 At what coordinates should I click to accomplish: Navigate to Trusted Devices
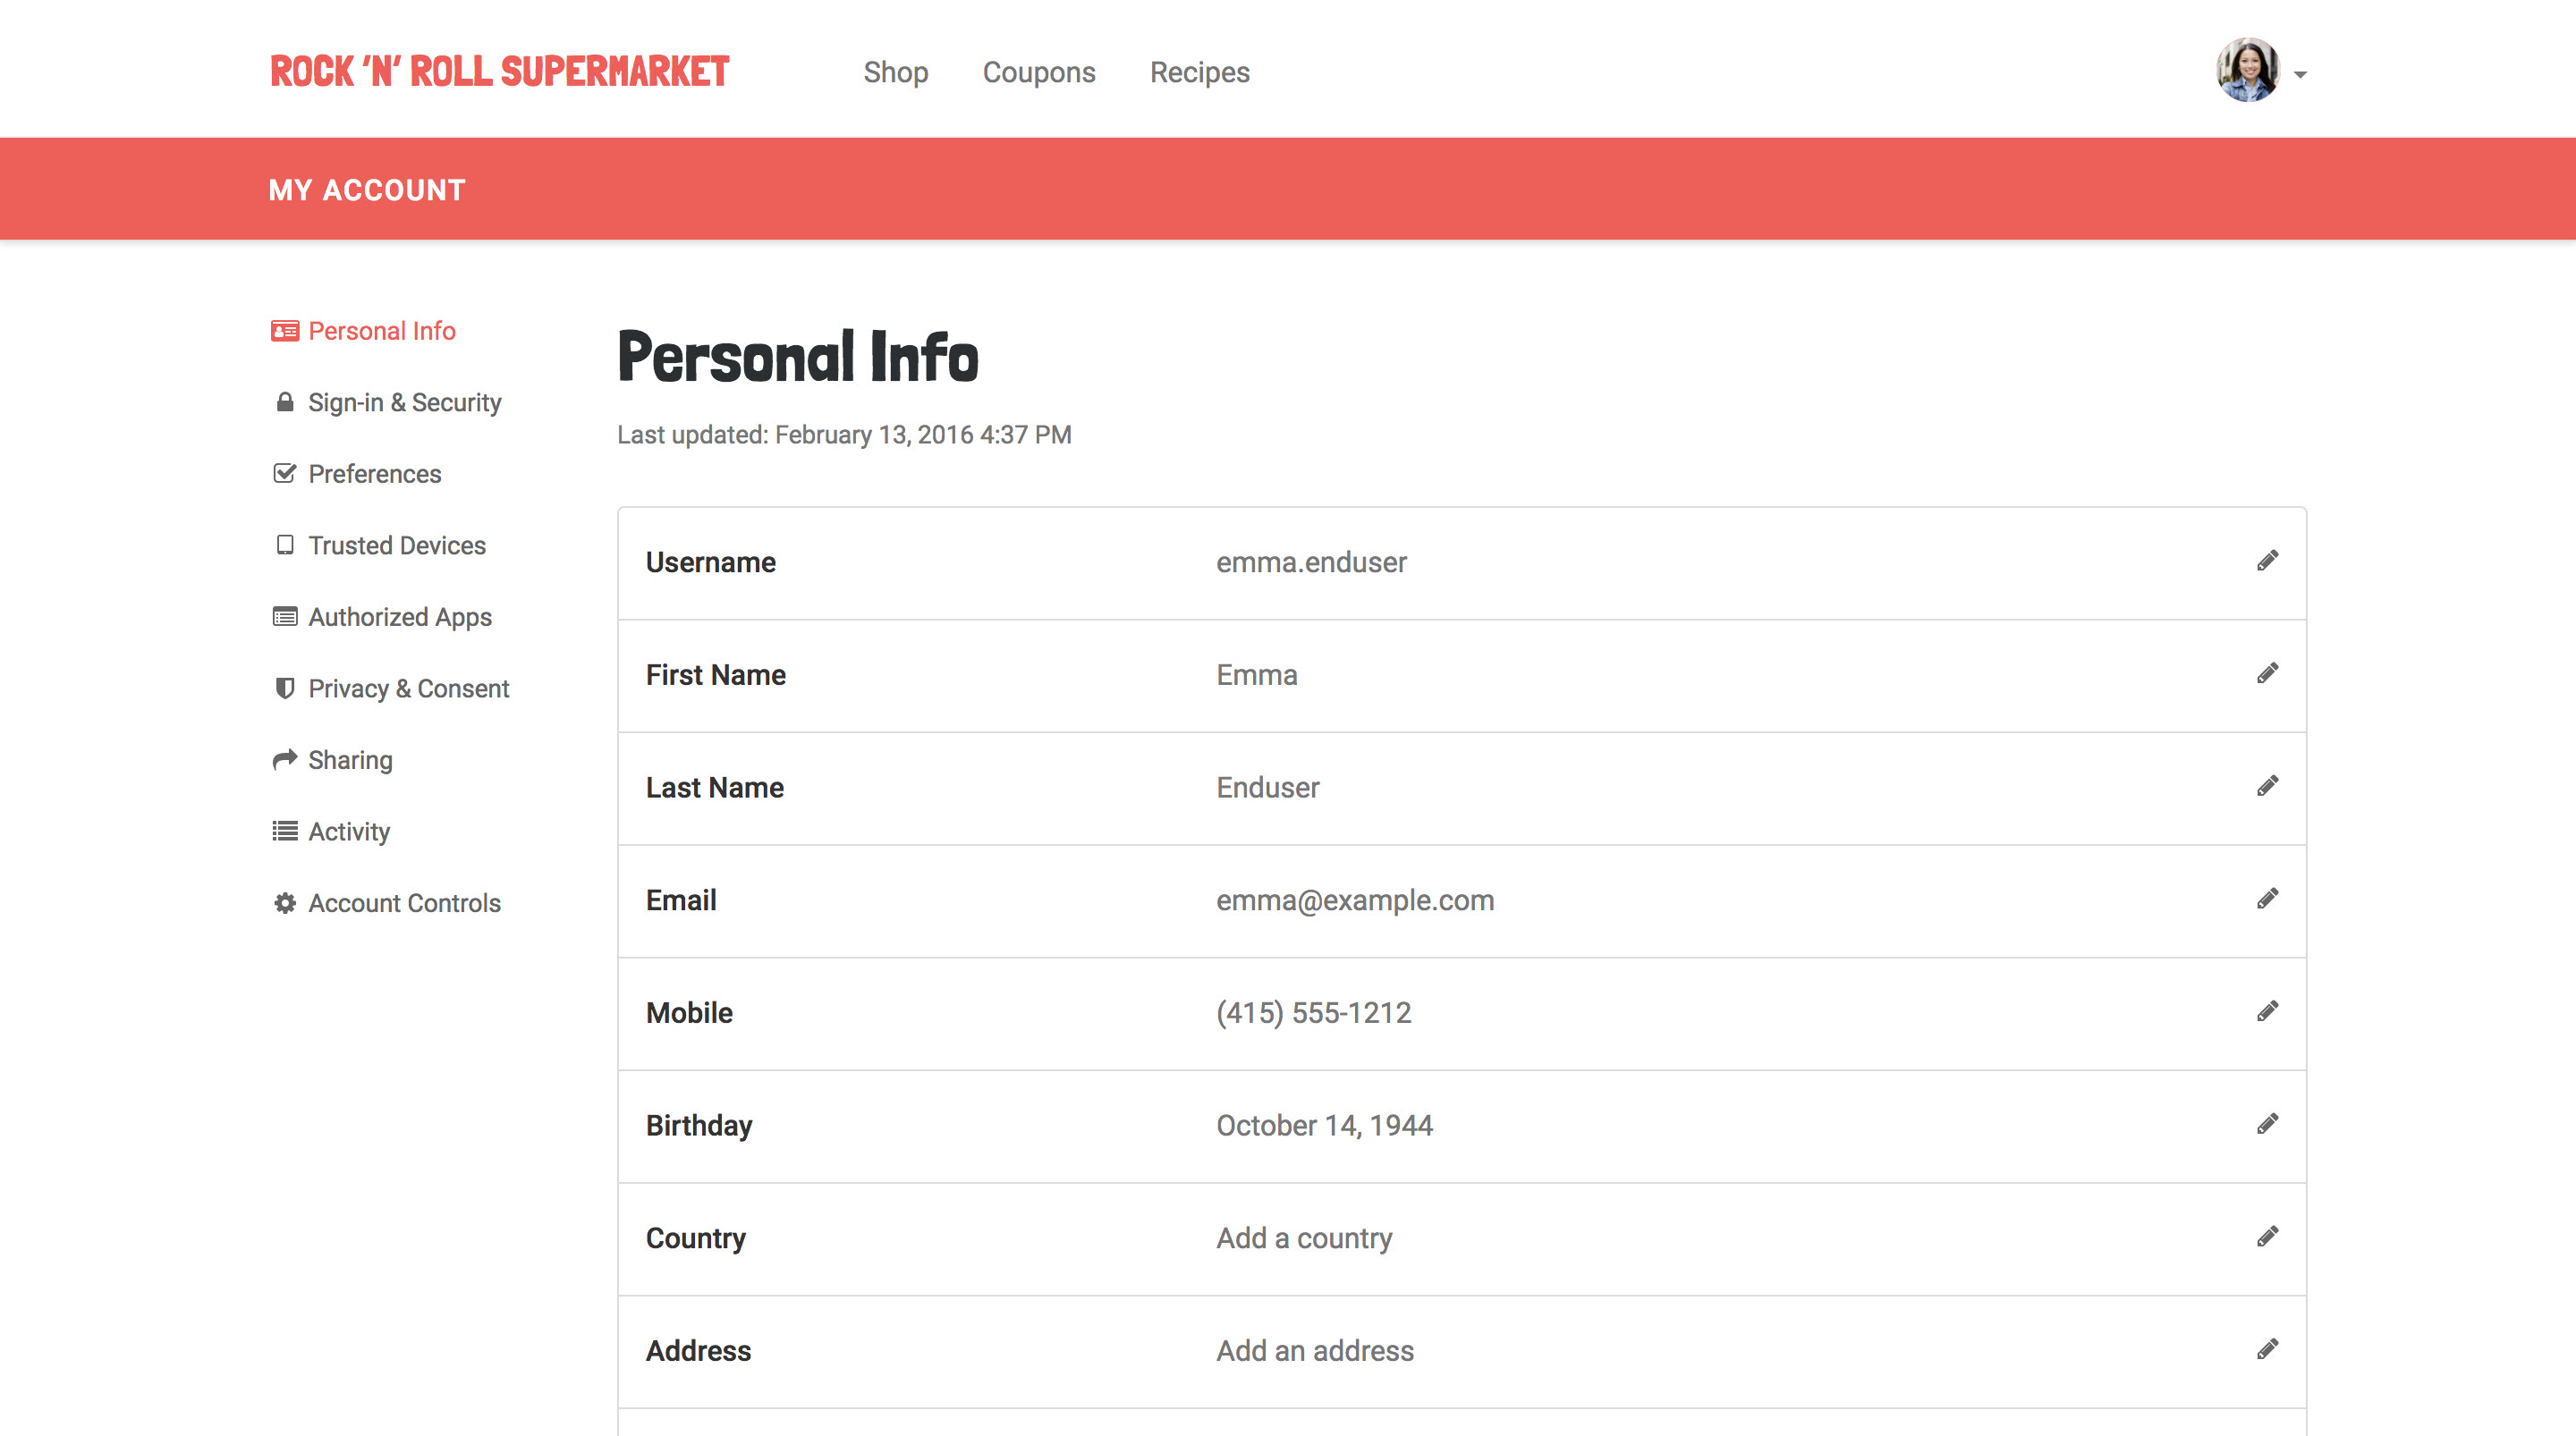(396, 545)
